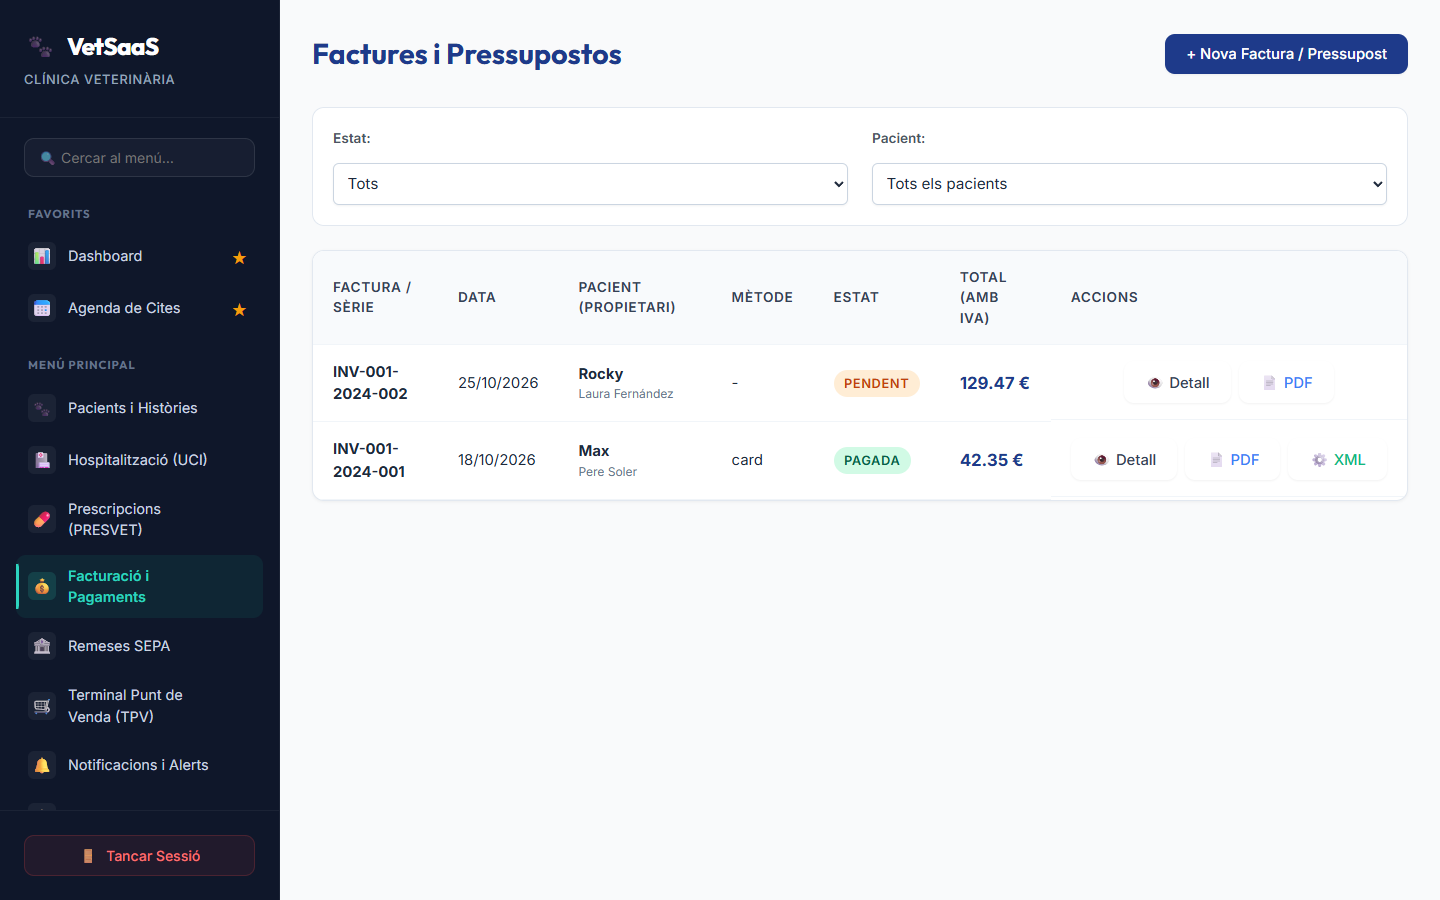Open the Pacient filter dropdown
Viewport: 1440px width, 900px height.
coord(1129,184)
